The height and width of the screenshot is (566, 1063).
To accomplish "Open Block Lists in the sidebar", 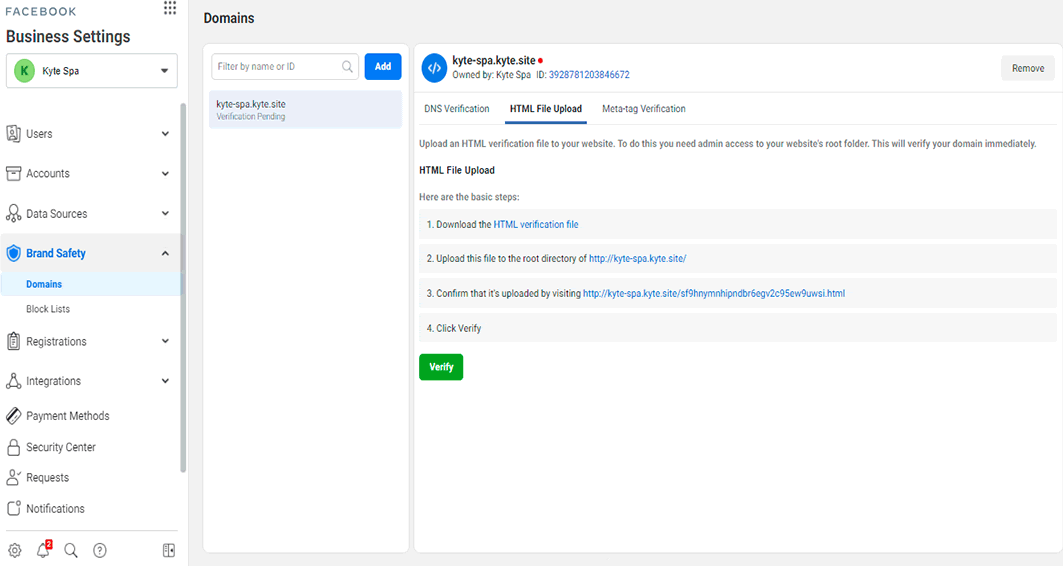I will pyautogui.click(x=48, y=308).
